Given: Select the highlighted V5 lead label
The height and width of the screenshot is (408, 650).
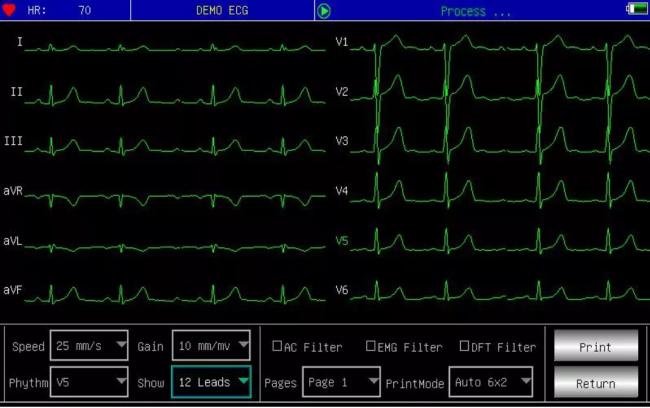Looking at the screenshot, I should pyautogui.click(x=342, y=241).
